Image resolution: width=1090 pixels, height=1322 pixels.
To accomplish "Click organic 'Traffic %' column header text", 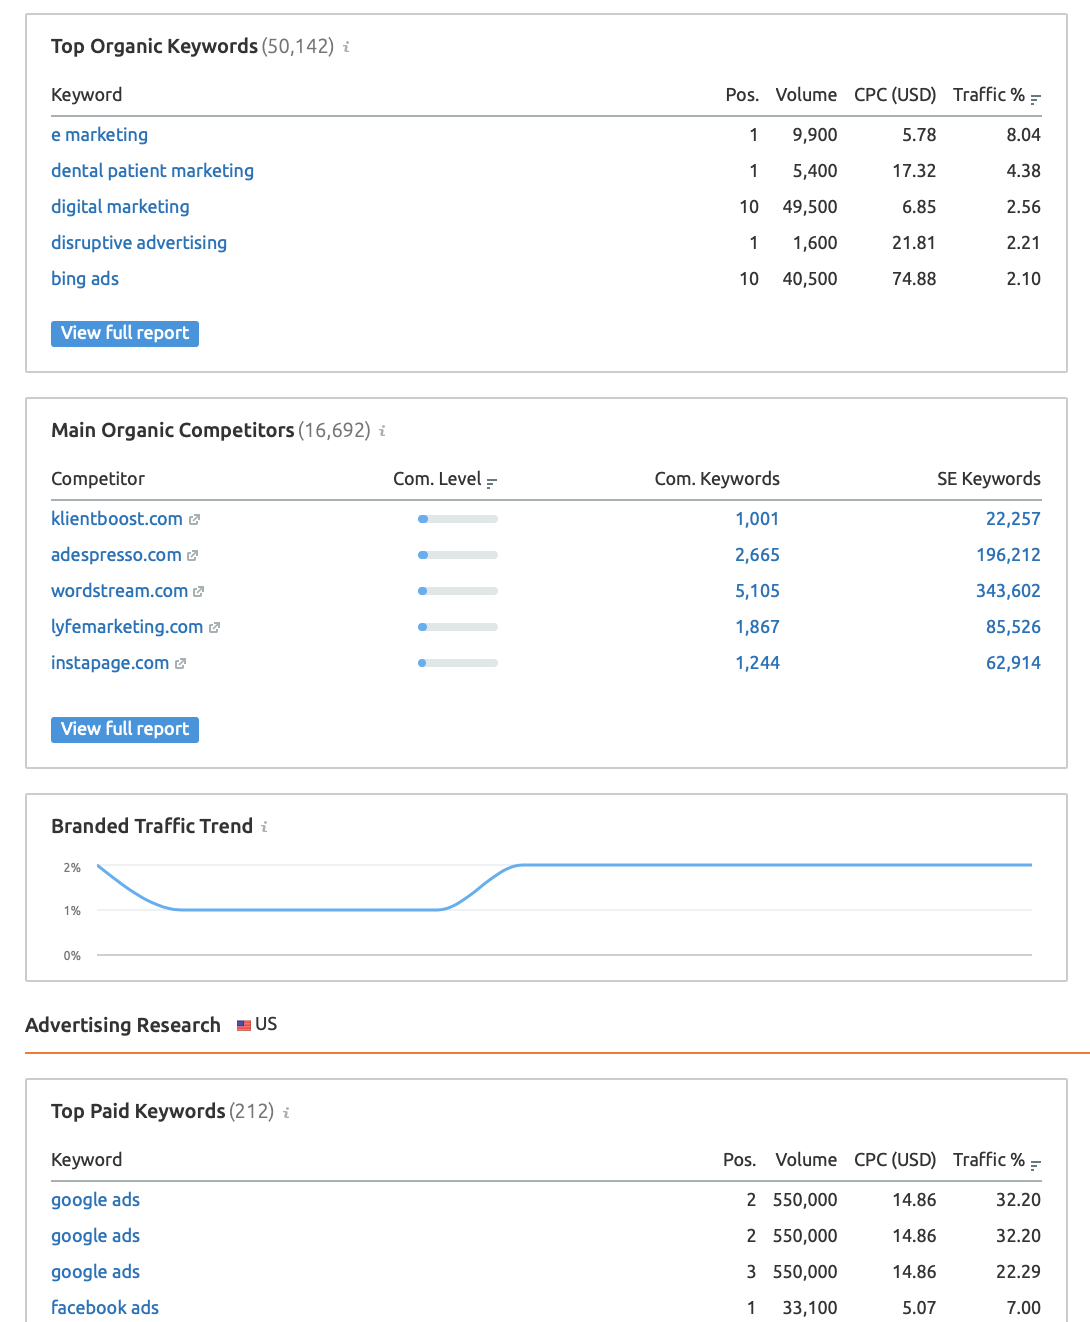I will [989, 95].
